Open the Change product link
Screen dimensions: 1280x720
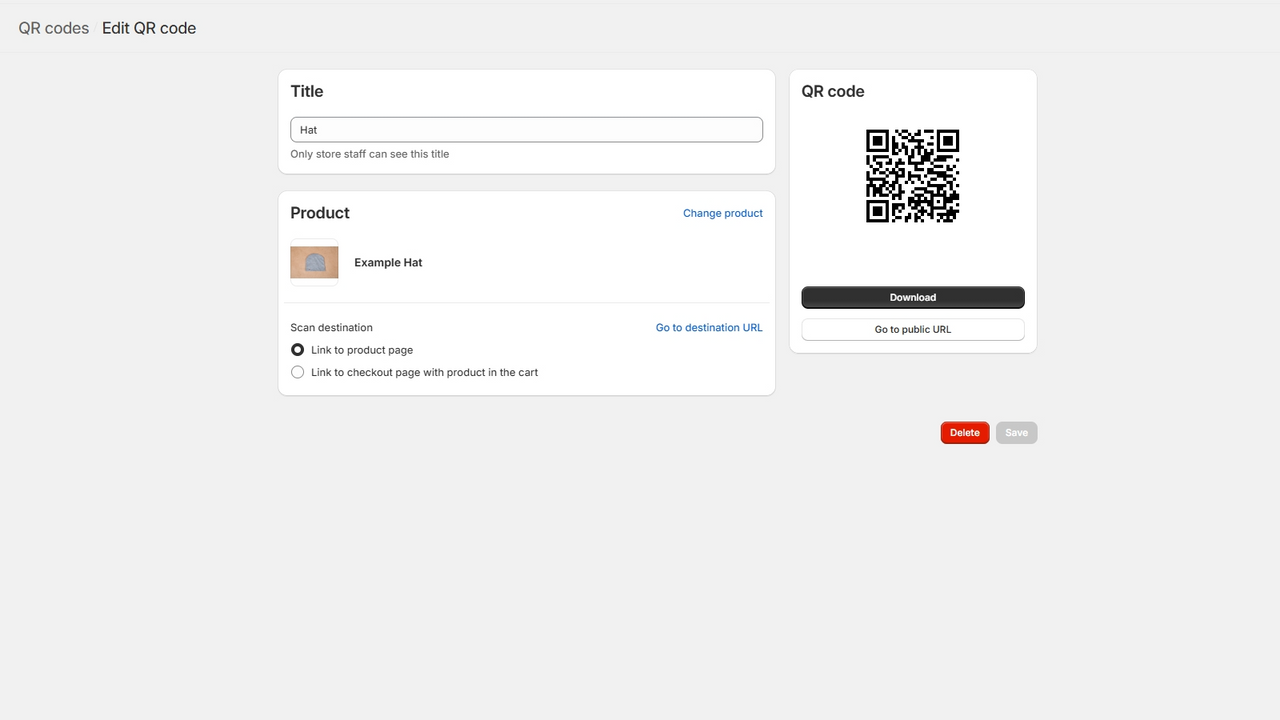(723, 213)
